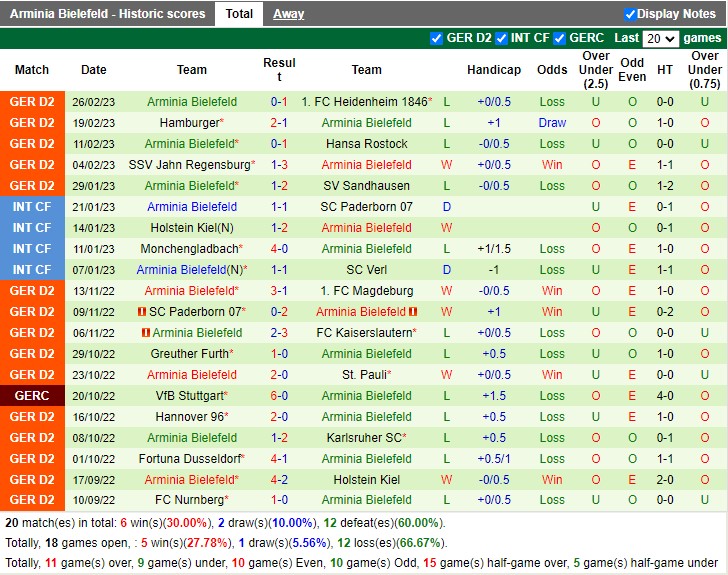Image resolution: width=728 pixels, height=575 pixels.
Task: Click red card icon right of Arminia Bielefeld on 09/11/22
Action: [413, 312]
